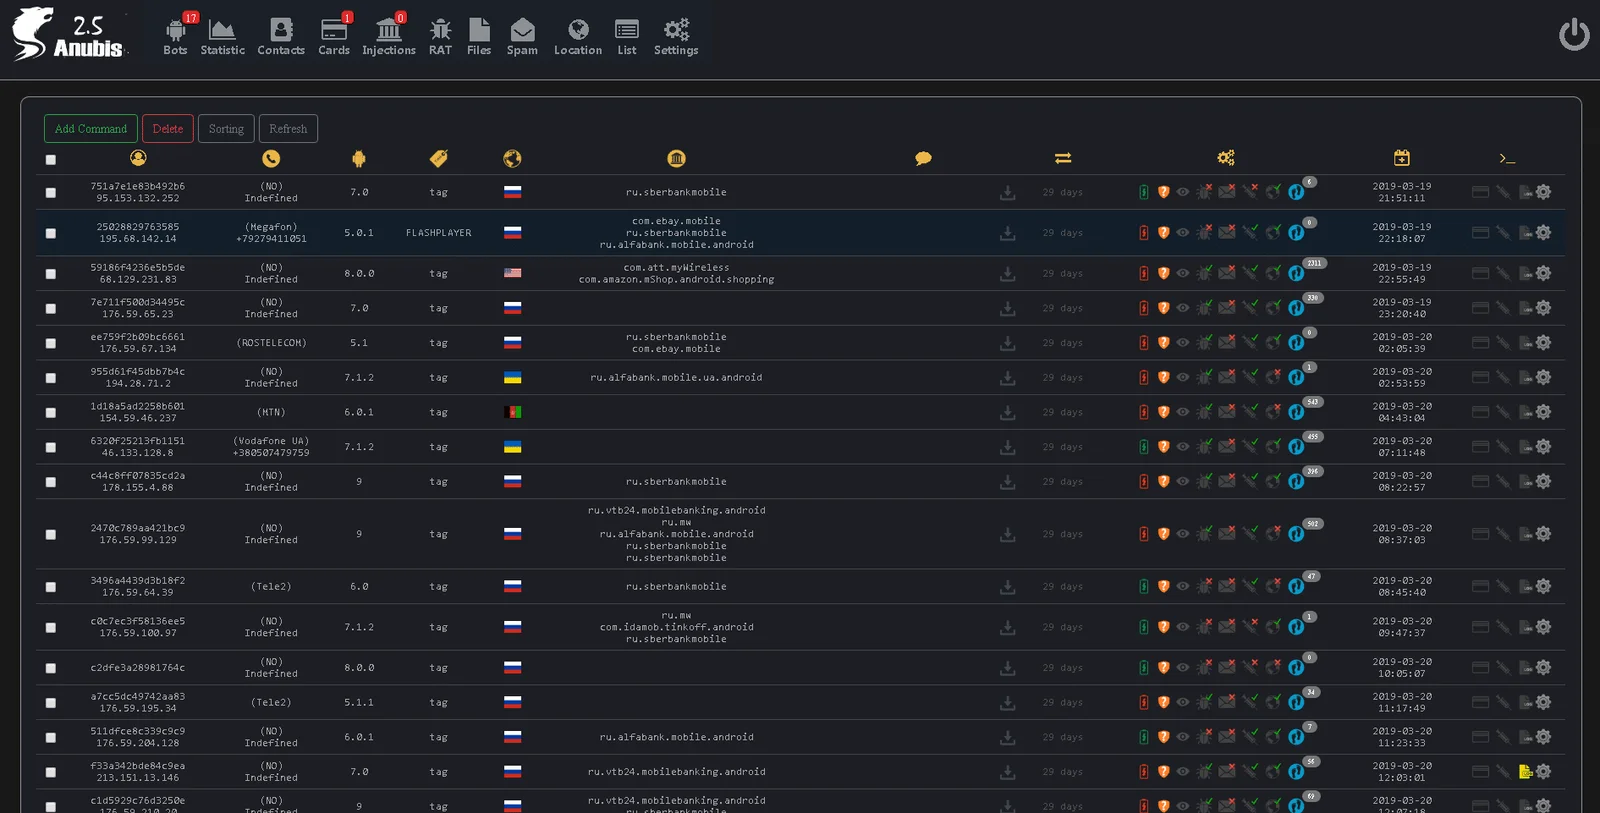
Task: Click the Ukraine flag in 6320f25213fb1151 row
Action: click(x=512, y=447)
